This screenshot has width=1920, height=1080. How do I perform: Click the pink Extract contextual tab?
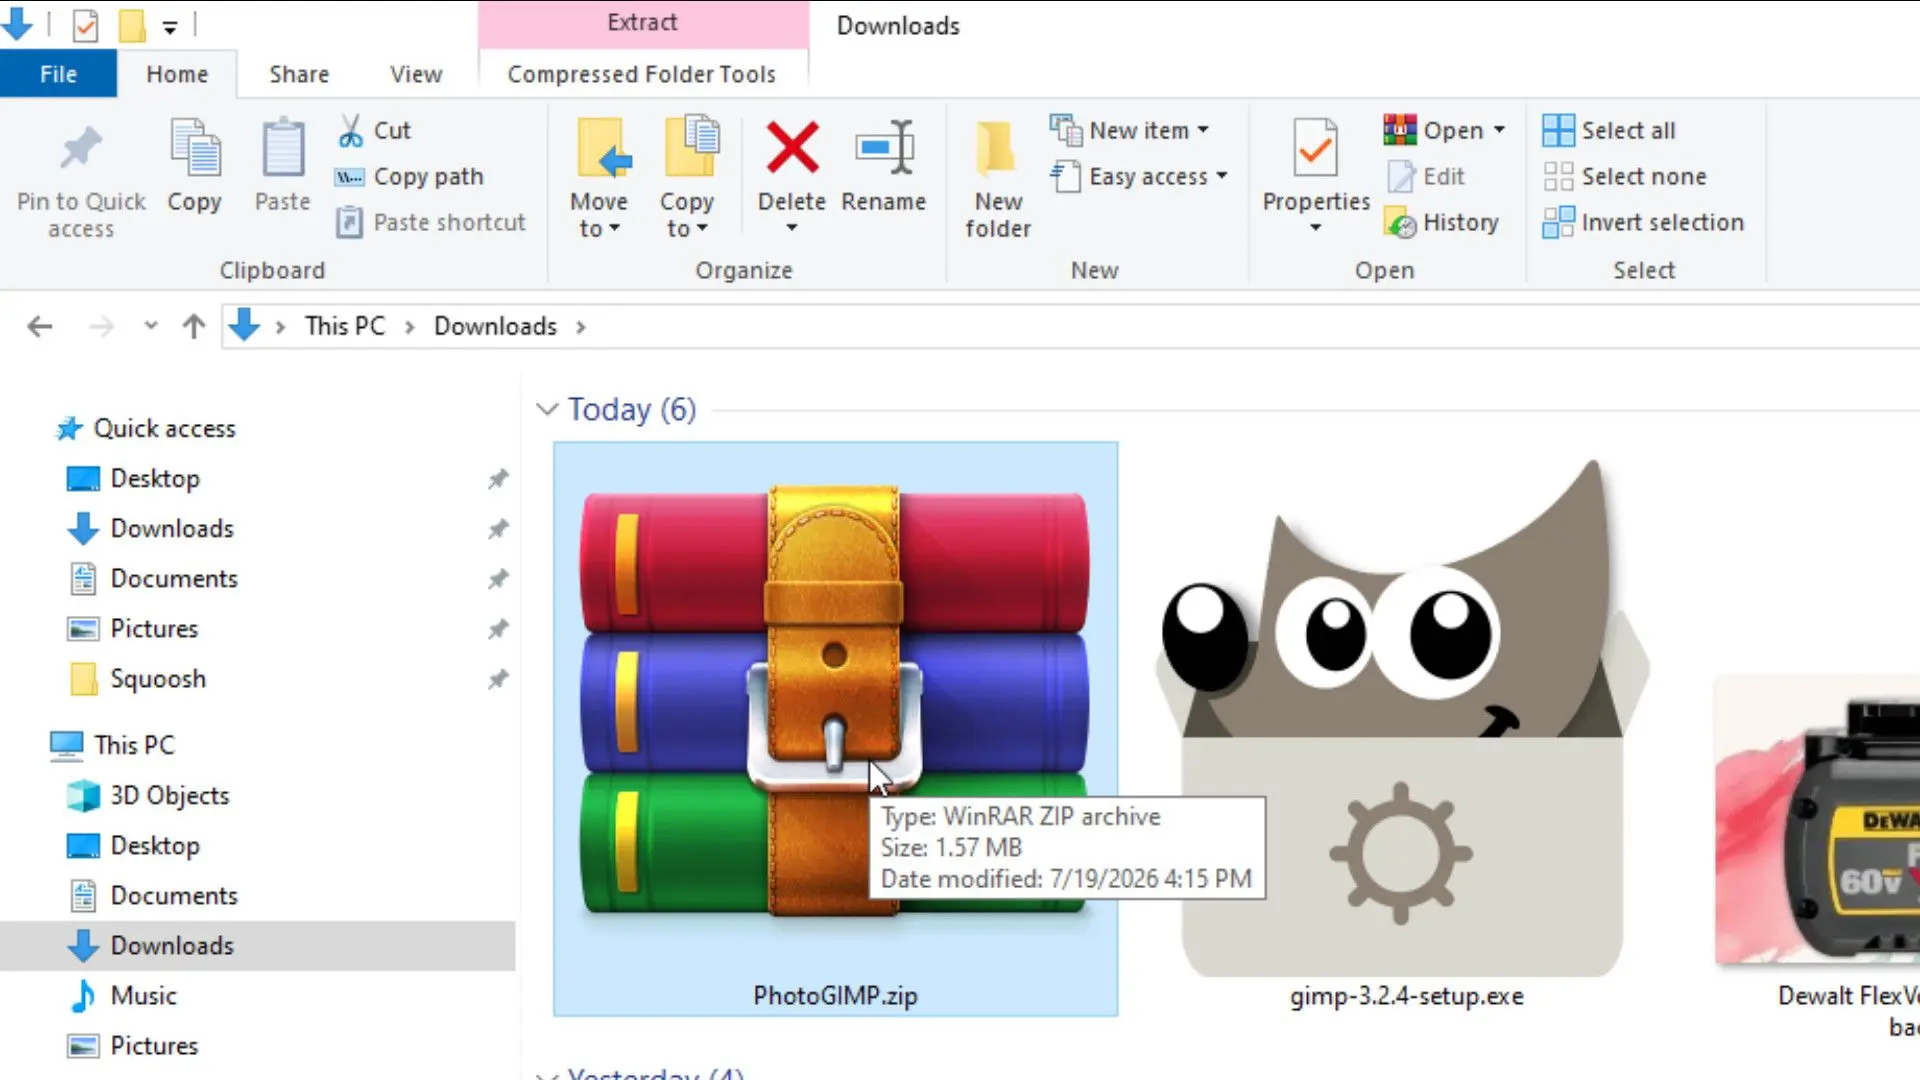point(643,23)
